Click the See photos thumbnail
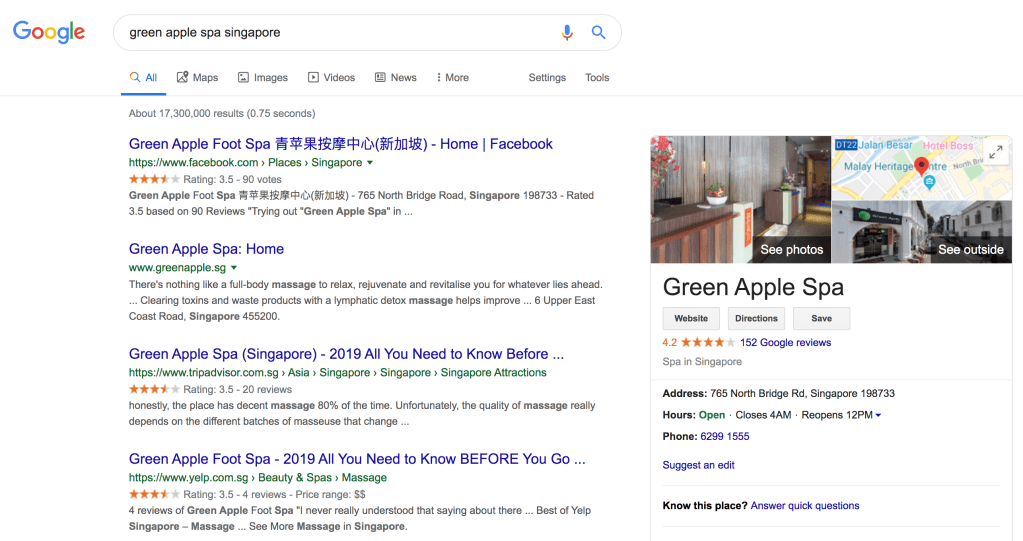The width and height of the screenshot is (1023, 541). click(x=740, y=200)
